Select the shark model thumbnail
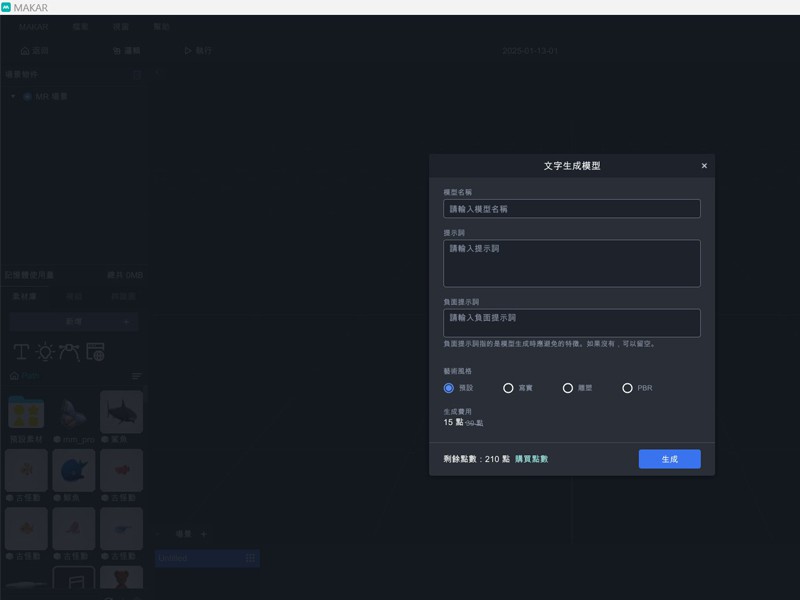 pos(121,412)
